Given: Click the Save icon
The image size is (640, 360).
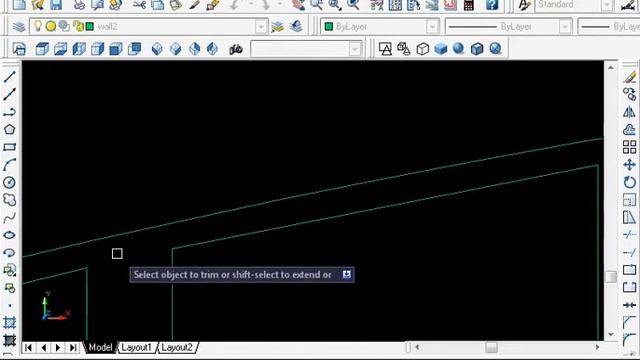Looking at the screenshot, I should (56, 5).
